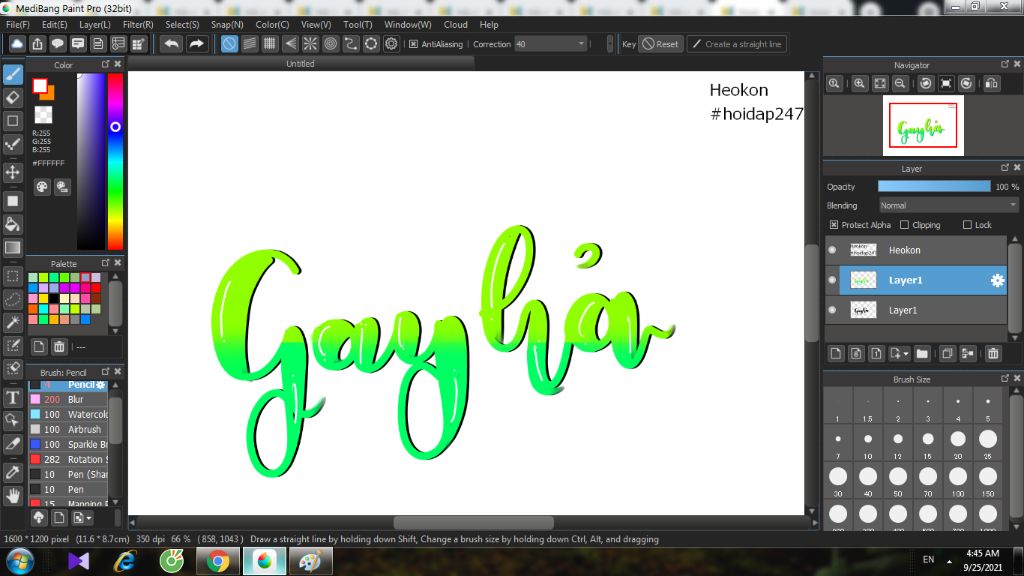Enable concentric circle snap guide

[330, 44]
